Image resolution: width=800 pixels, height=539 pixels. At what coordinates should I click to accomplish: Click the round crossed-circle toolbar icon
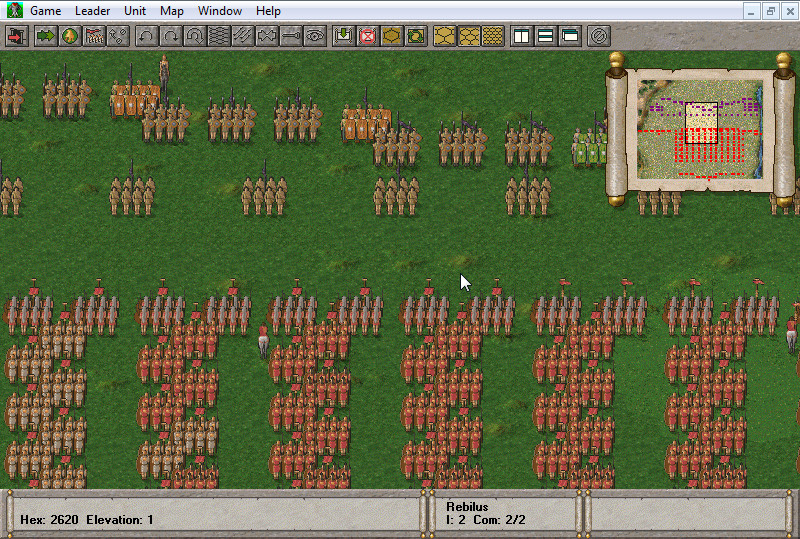[598, 36]
